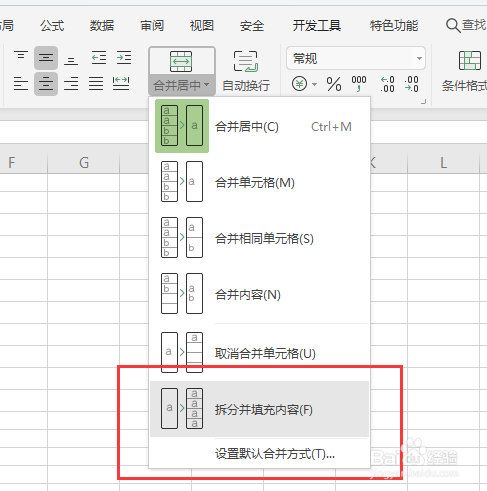Apply justify alignment
The width and height of the screenshot is (487, 491).
(x=96, y=83)
